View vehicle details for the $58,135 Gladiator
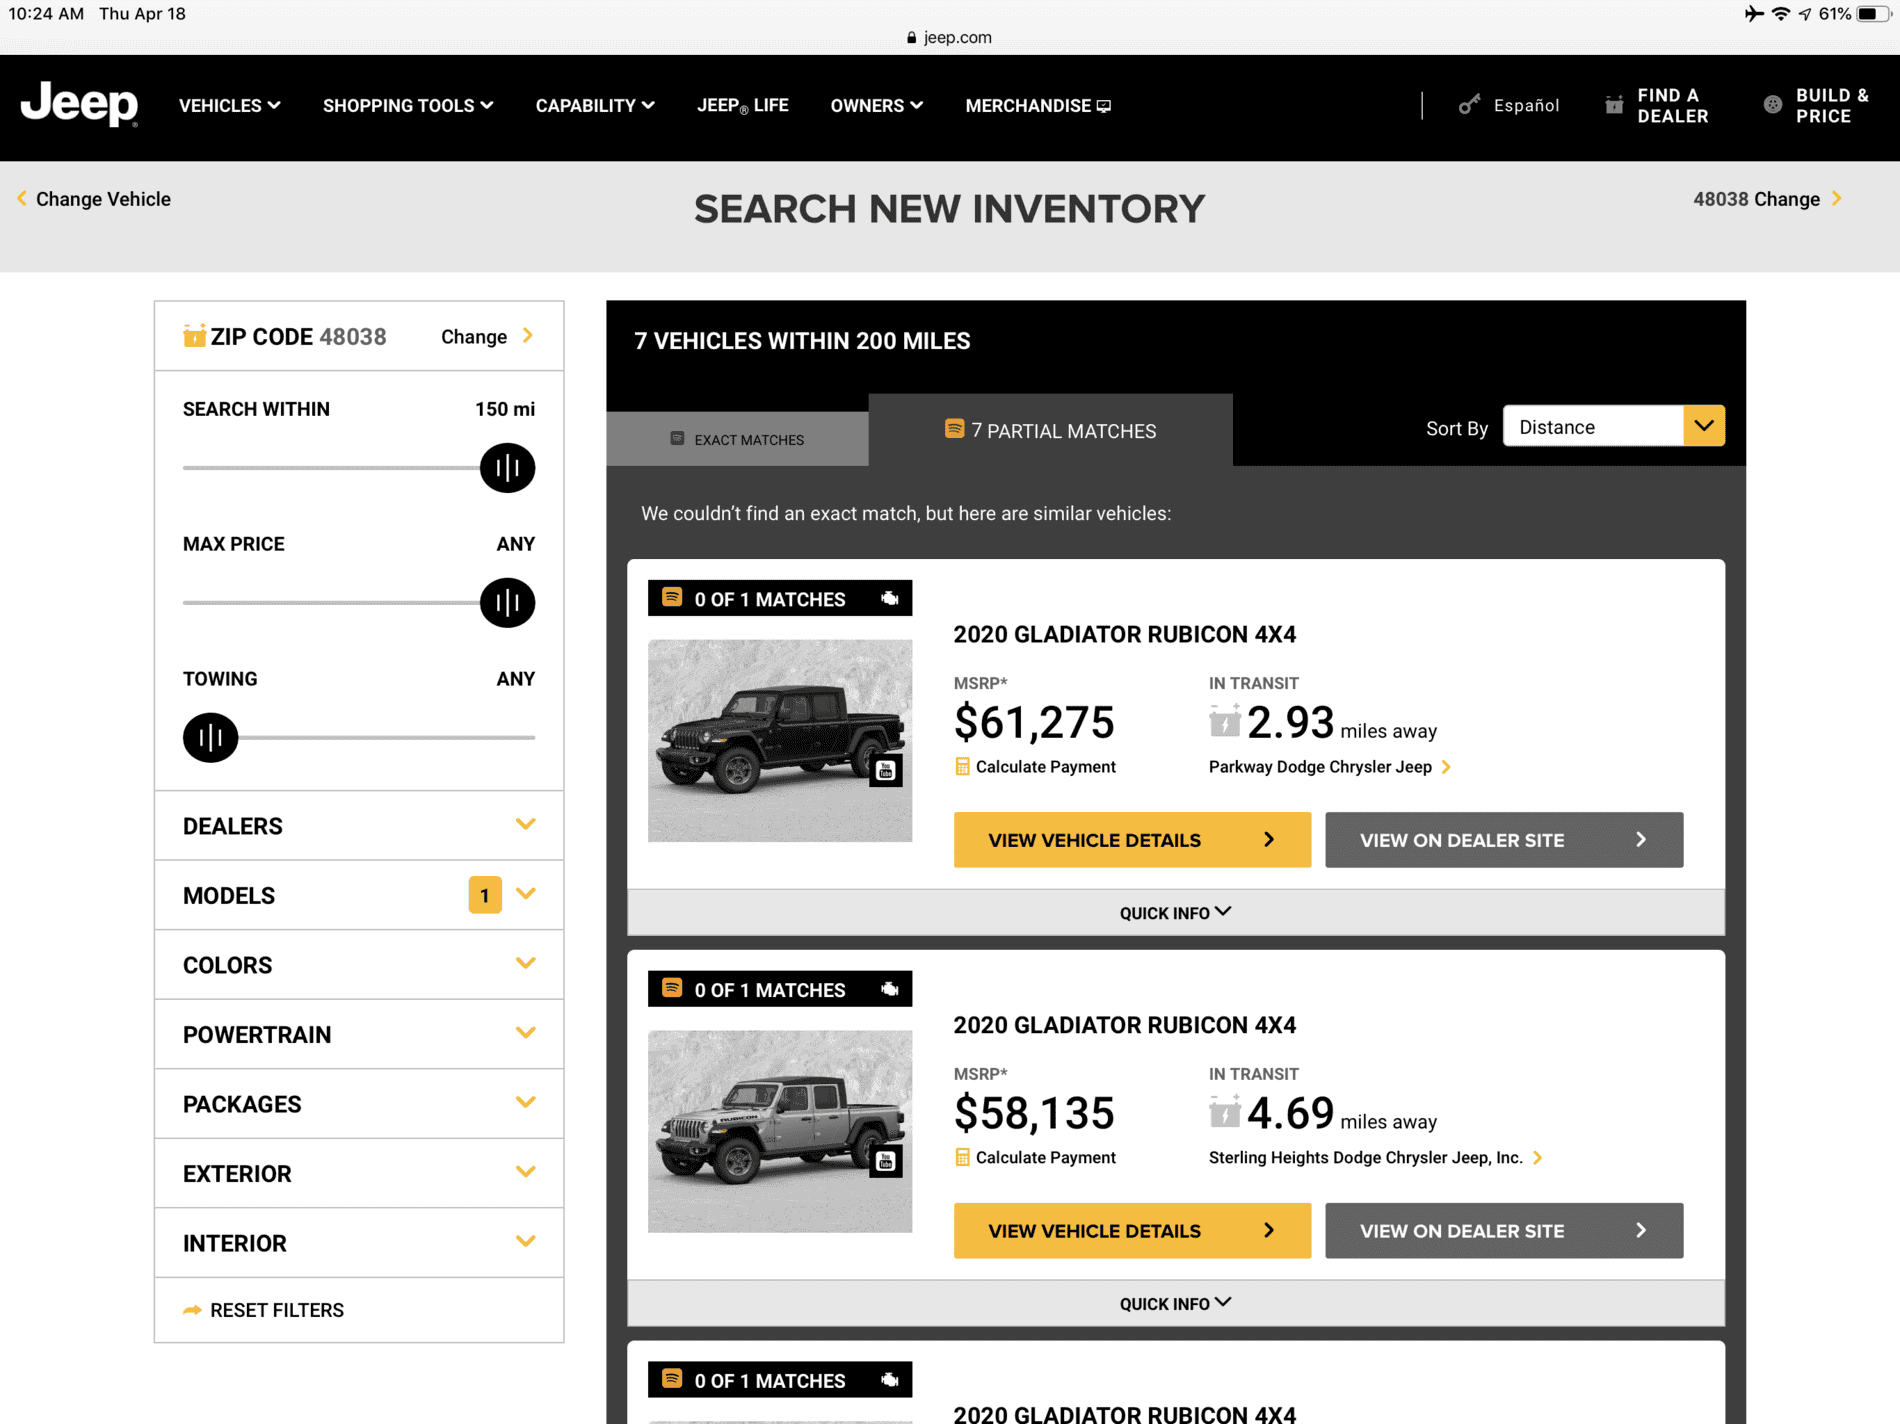 point(1132,1231)
